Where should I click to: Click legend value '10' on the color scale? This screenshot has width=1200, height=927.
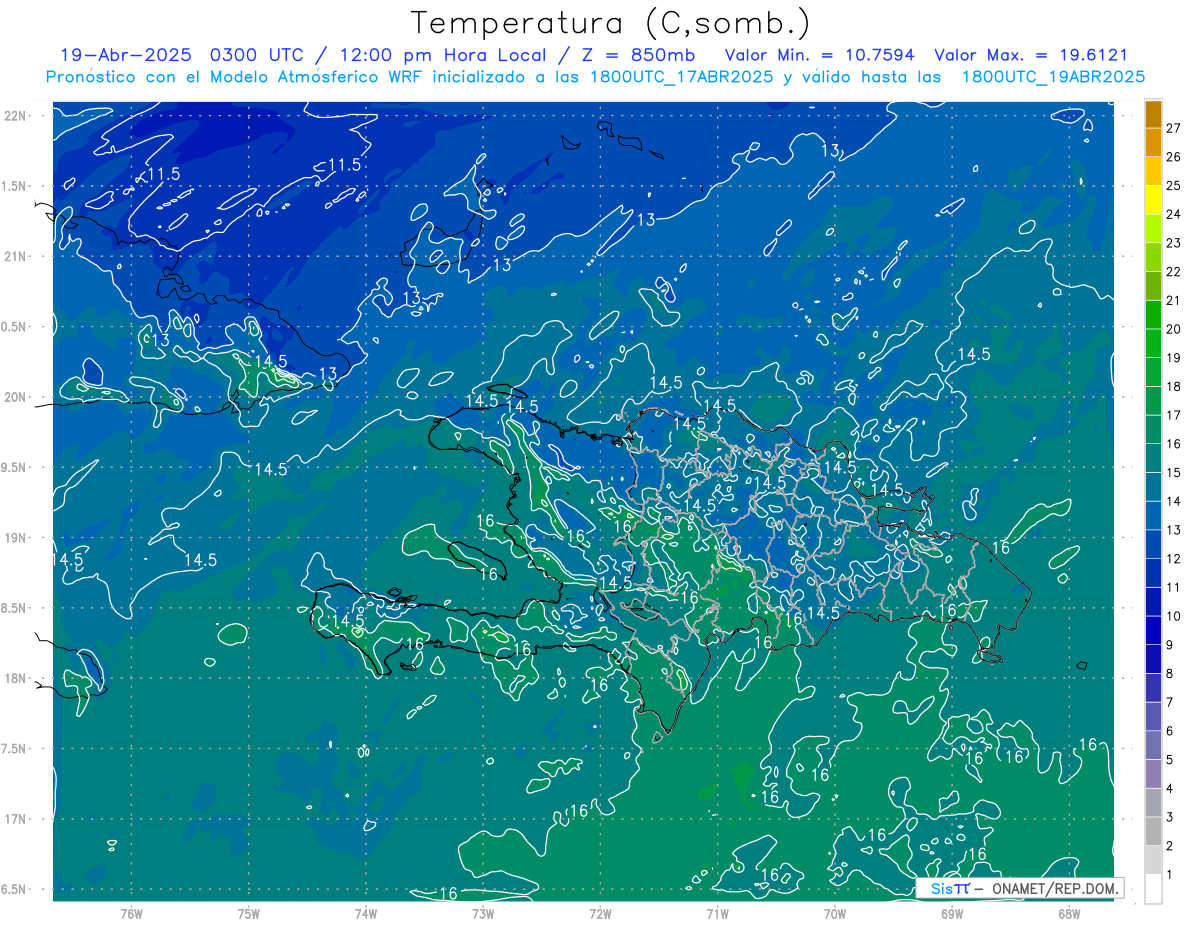tap(1174, 616)
